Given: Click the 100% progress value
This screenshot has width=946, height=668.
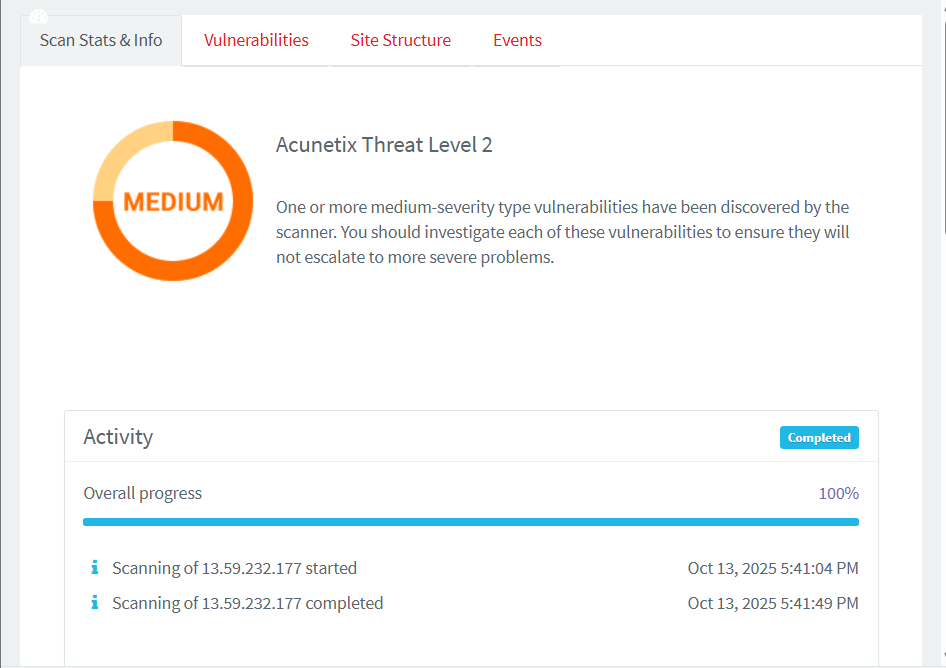Looking at the screenshot, I should (838, 493).
